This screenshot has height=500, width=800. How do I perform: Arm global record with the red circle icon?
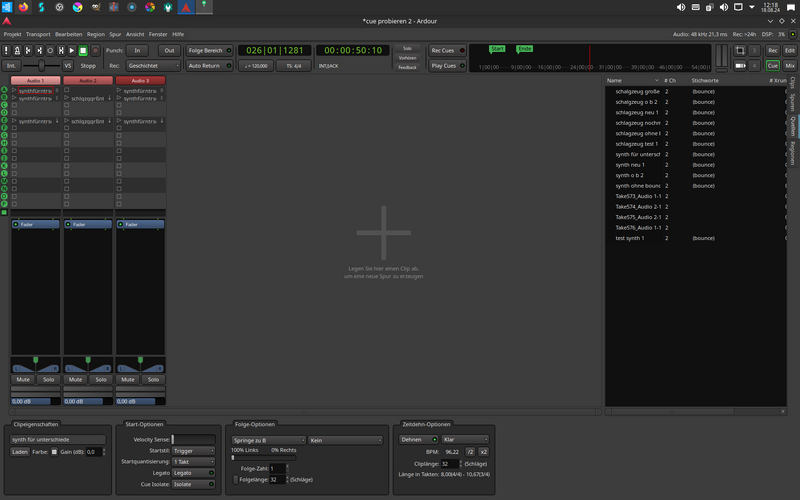tap(95, 51)
